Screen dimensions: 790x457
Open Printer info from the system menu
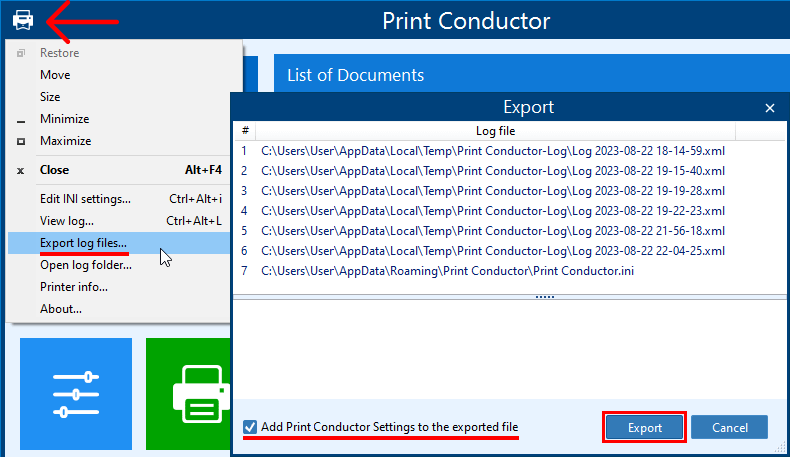(74, 287)
